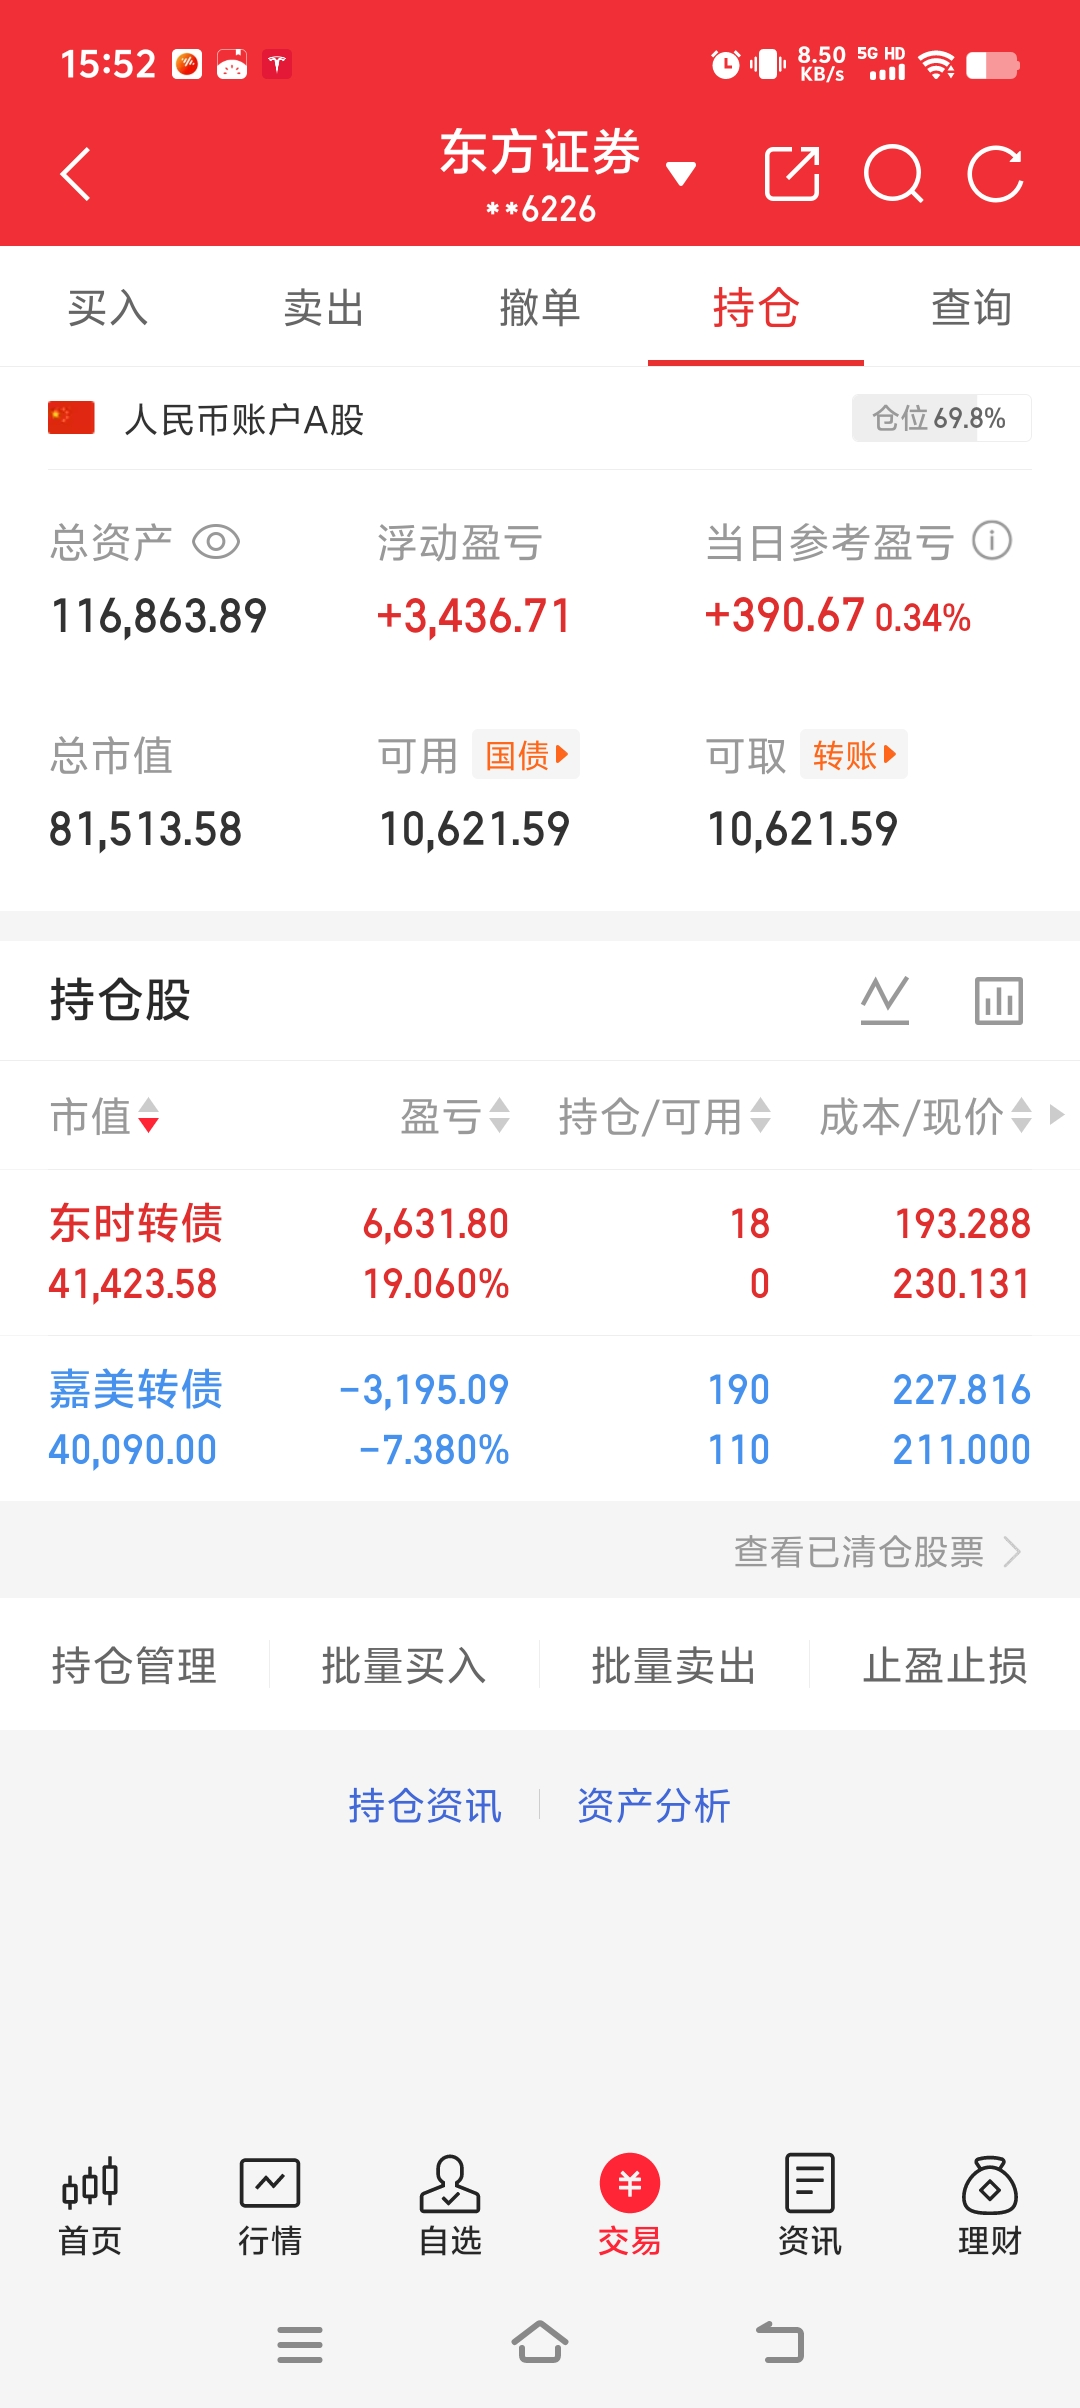Expand more columns with right triangle arrow
This screenshot has width=1080, height=2408.
(1057, 1115)
